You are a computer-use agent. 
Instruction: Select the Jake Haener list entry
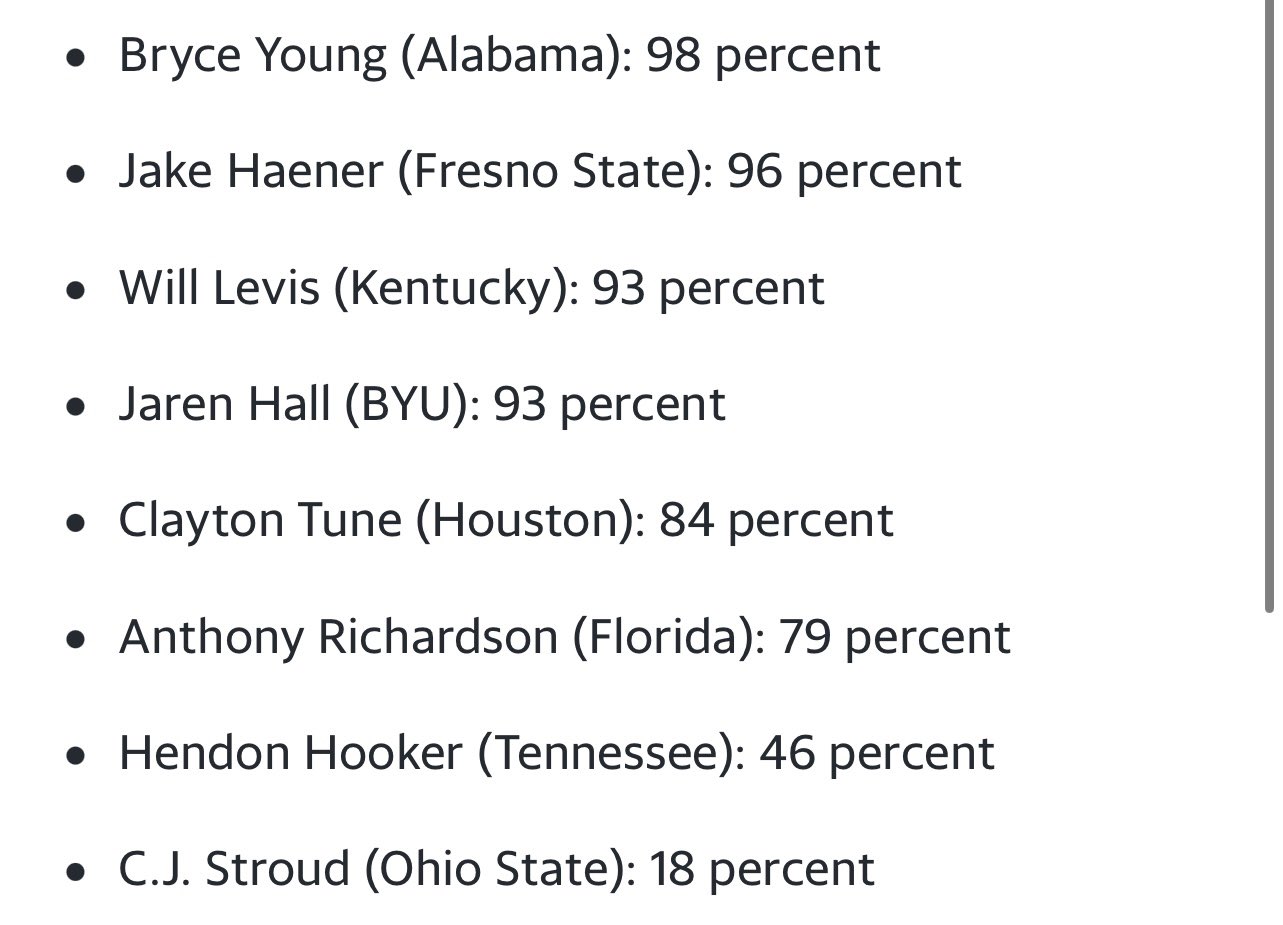pos(540,171)
